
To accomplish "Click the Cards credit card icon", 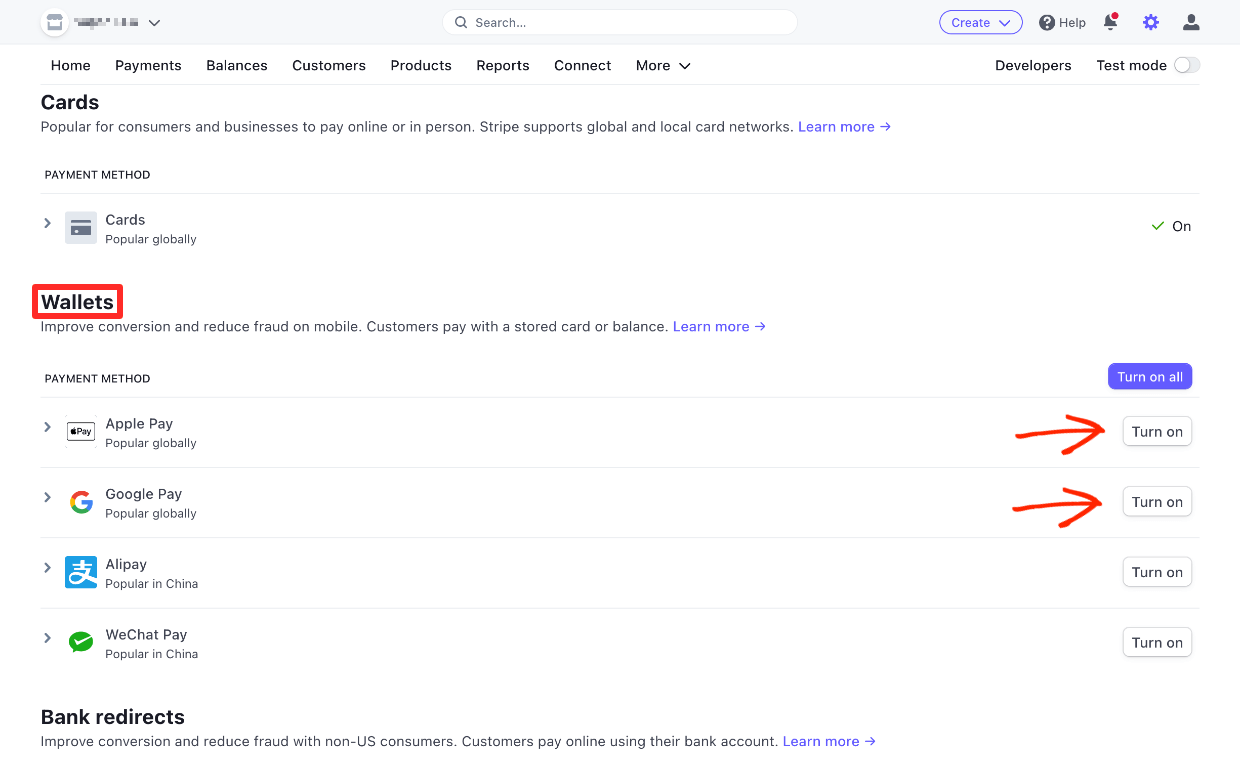I will pyautogui.click(x=81, y=228).
